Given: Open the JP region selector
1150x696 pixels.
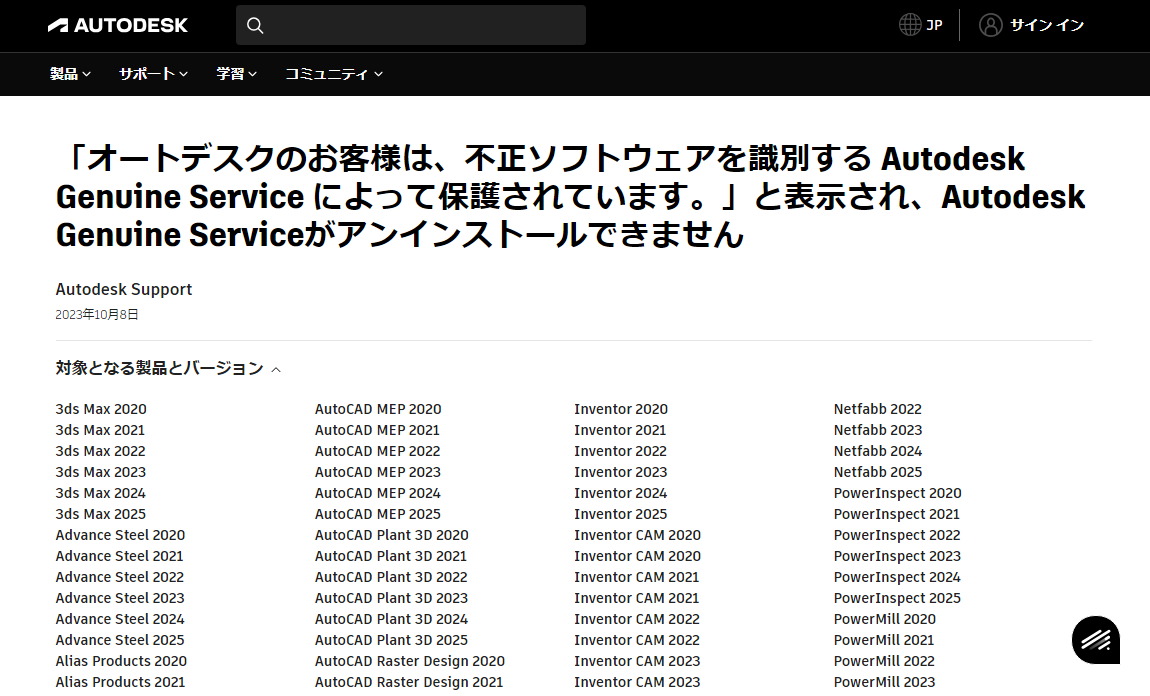Looking at the screenshot, I should [920, 25].
